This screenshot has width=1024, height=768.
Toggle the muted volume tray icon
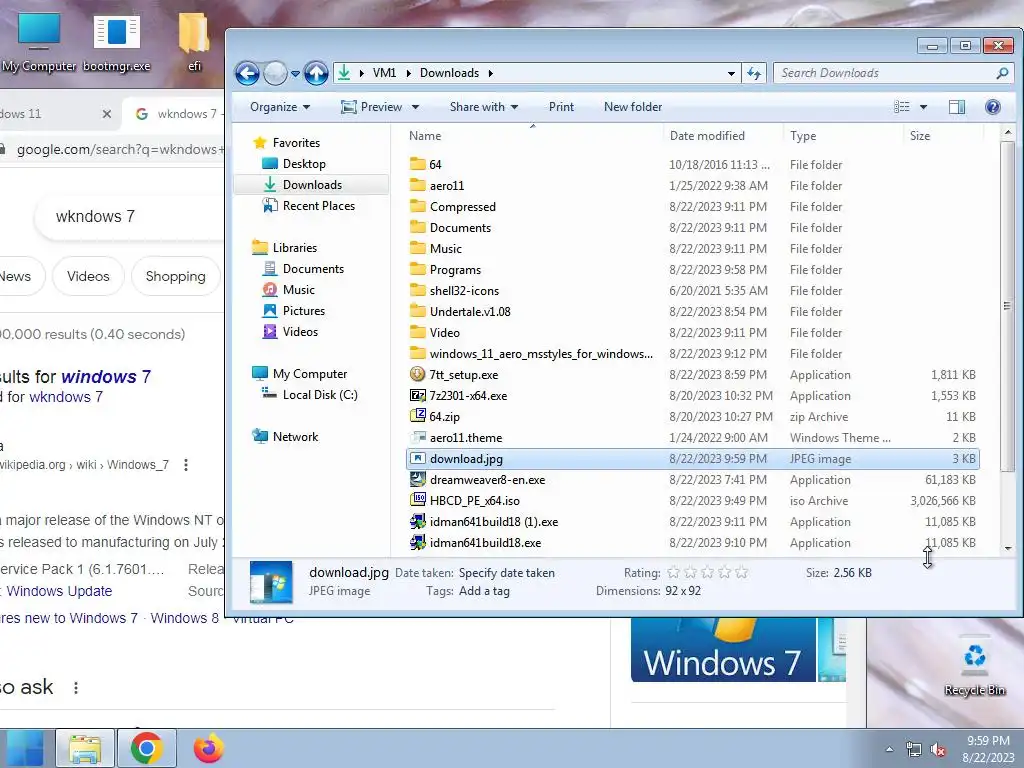938,750
